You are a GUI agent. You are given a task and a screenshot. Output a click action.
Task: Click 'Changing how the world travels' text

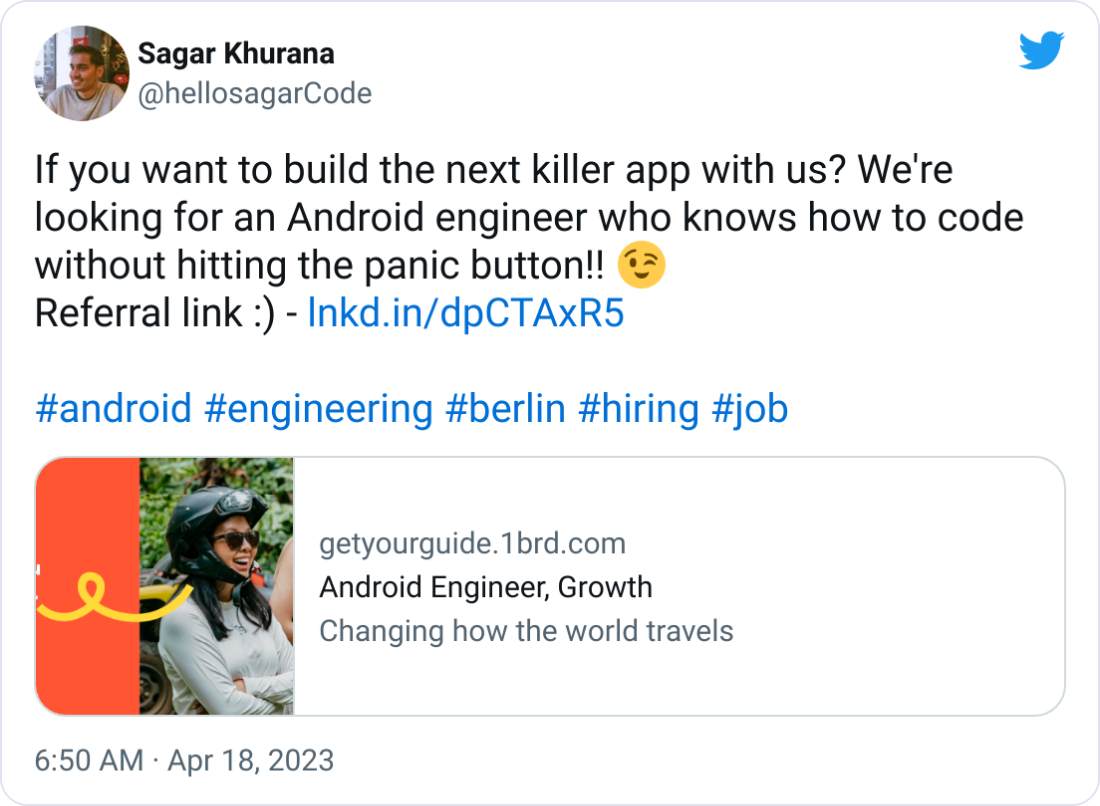(x=527, y=631)
